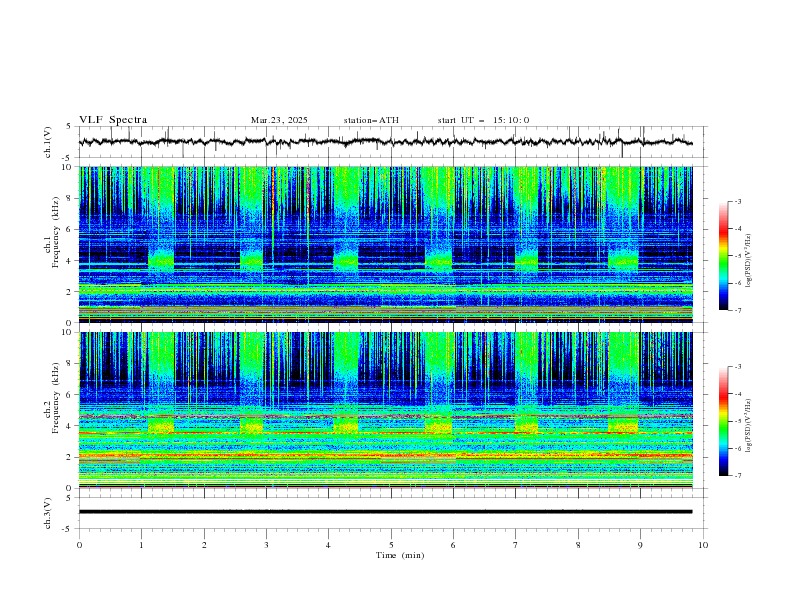
Task: Click the "ch.3(V)" axis label
Action: click(48, 513)
